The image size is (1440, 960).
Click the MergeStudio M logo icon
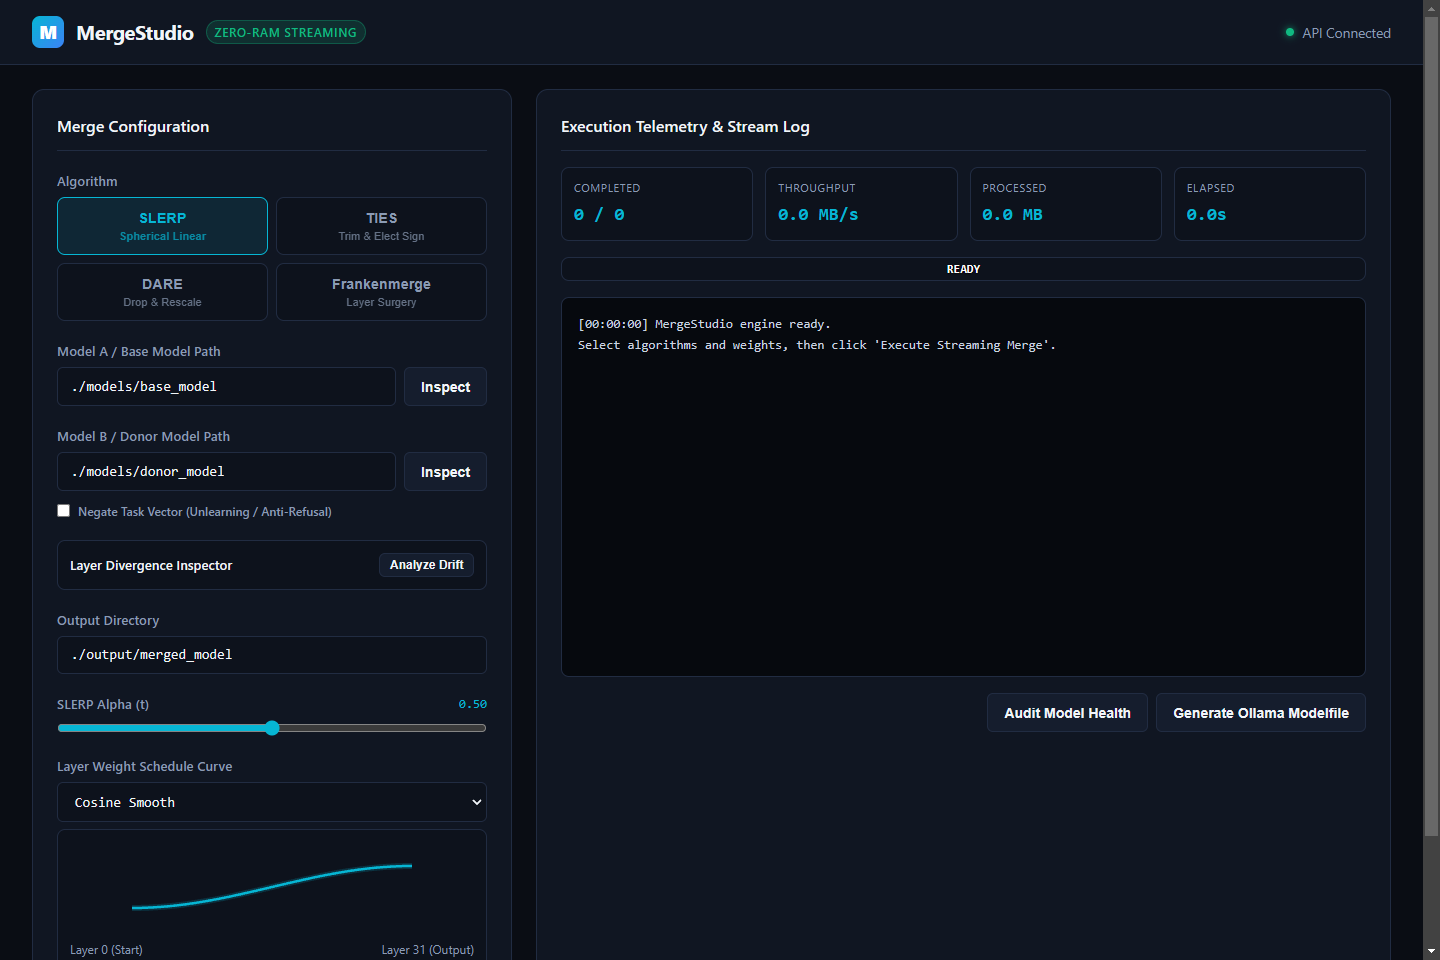(x=48, y=32)
